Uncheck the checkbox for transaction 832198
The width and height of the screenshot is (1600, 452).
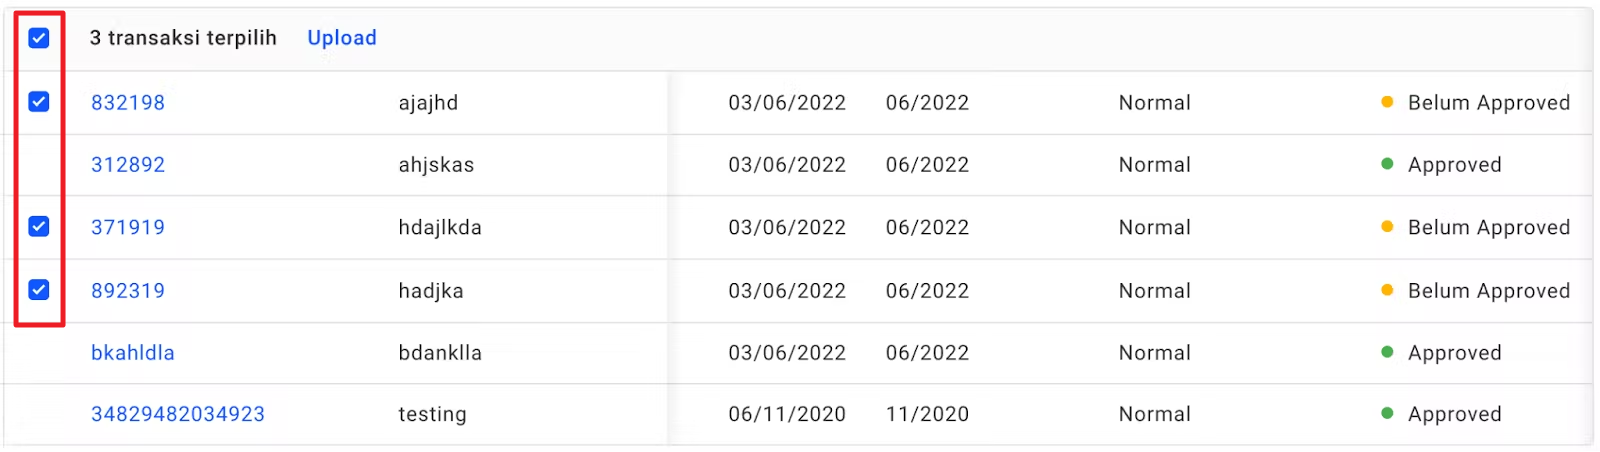[x=39, y=102]
